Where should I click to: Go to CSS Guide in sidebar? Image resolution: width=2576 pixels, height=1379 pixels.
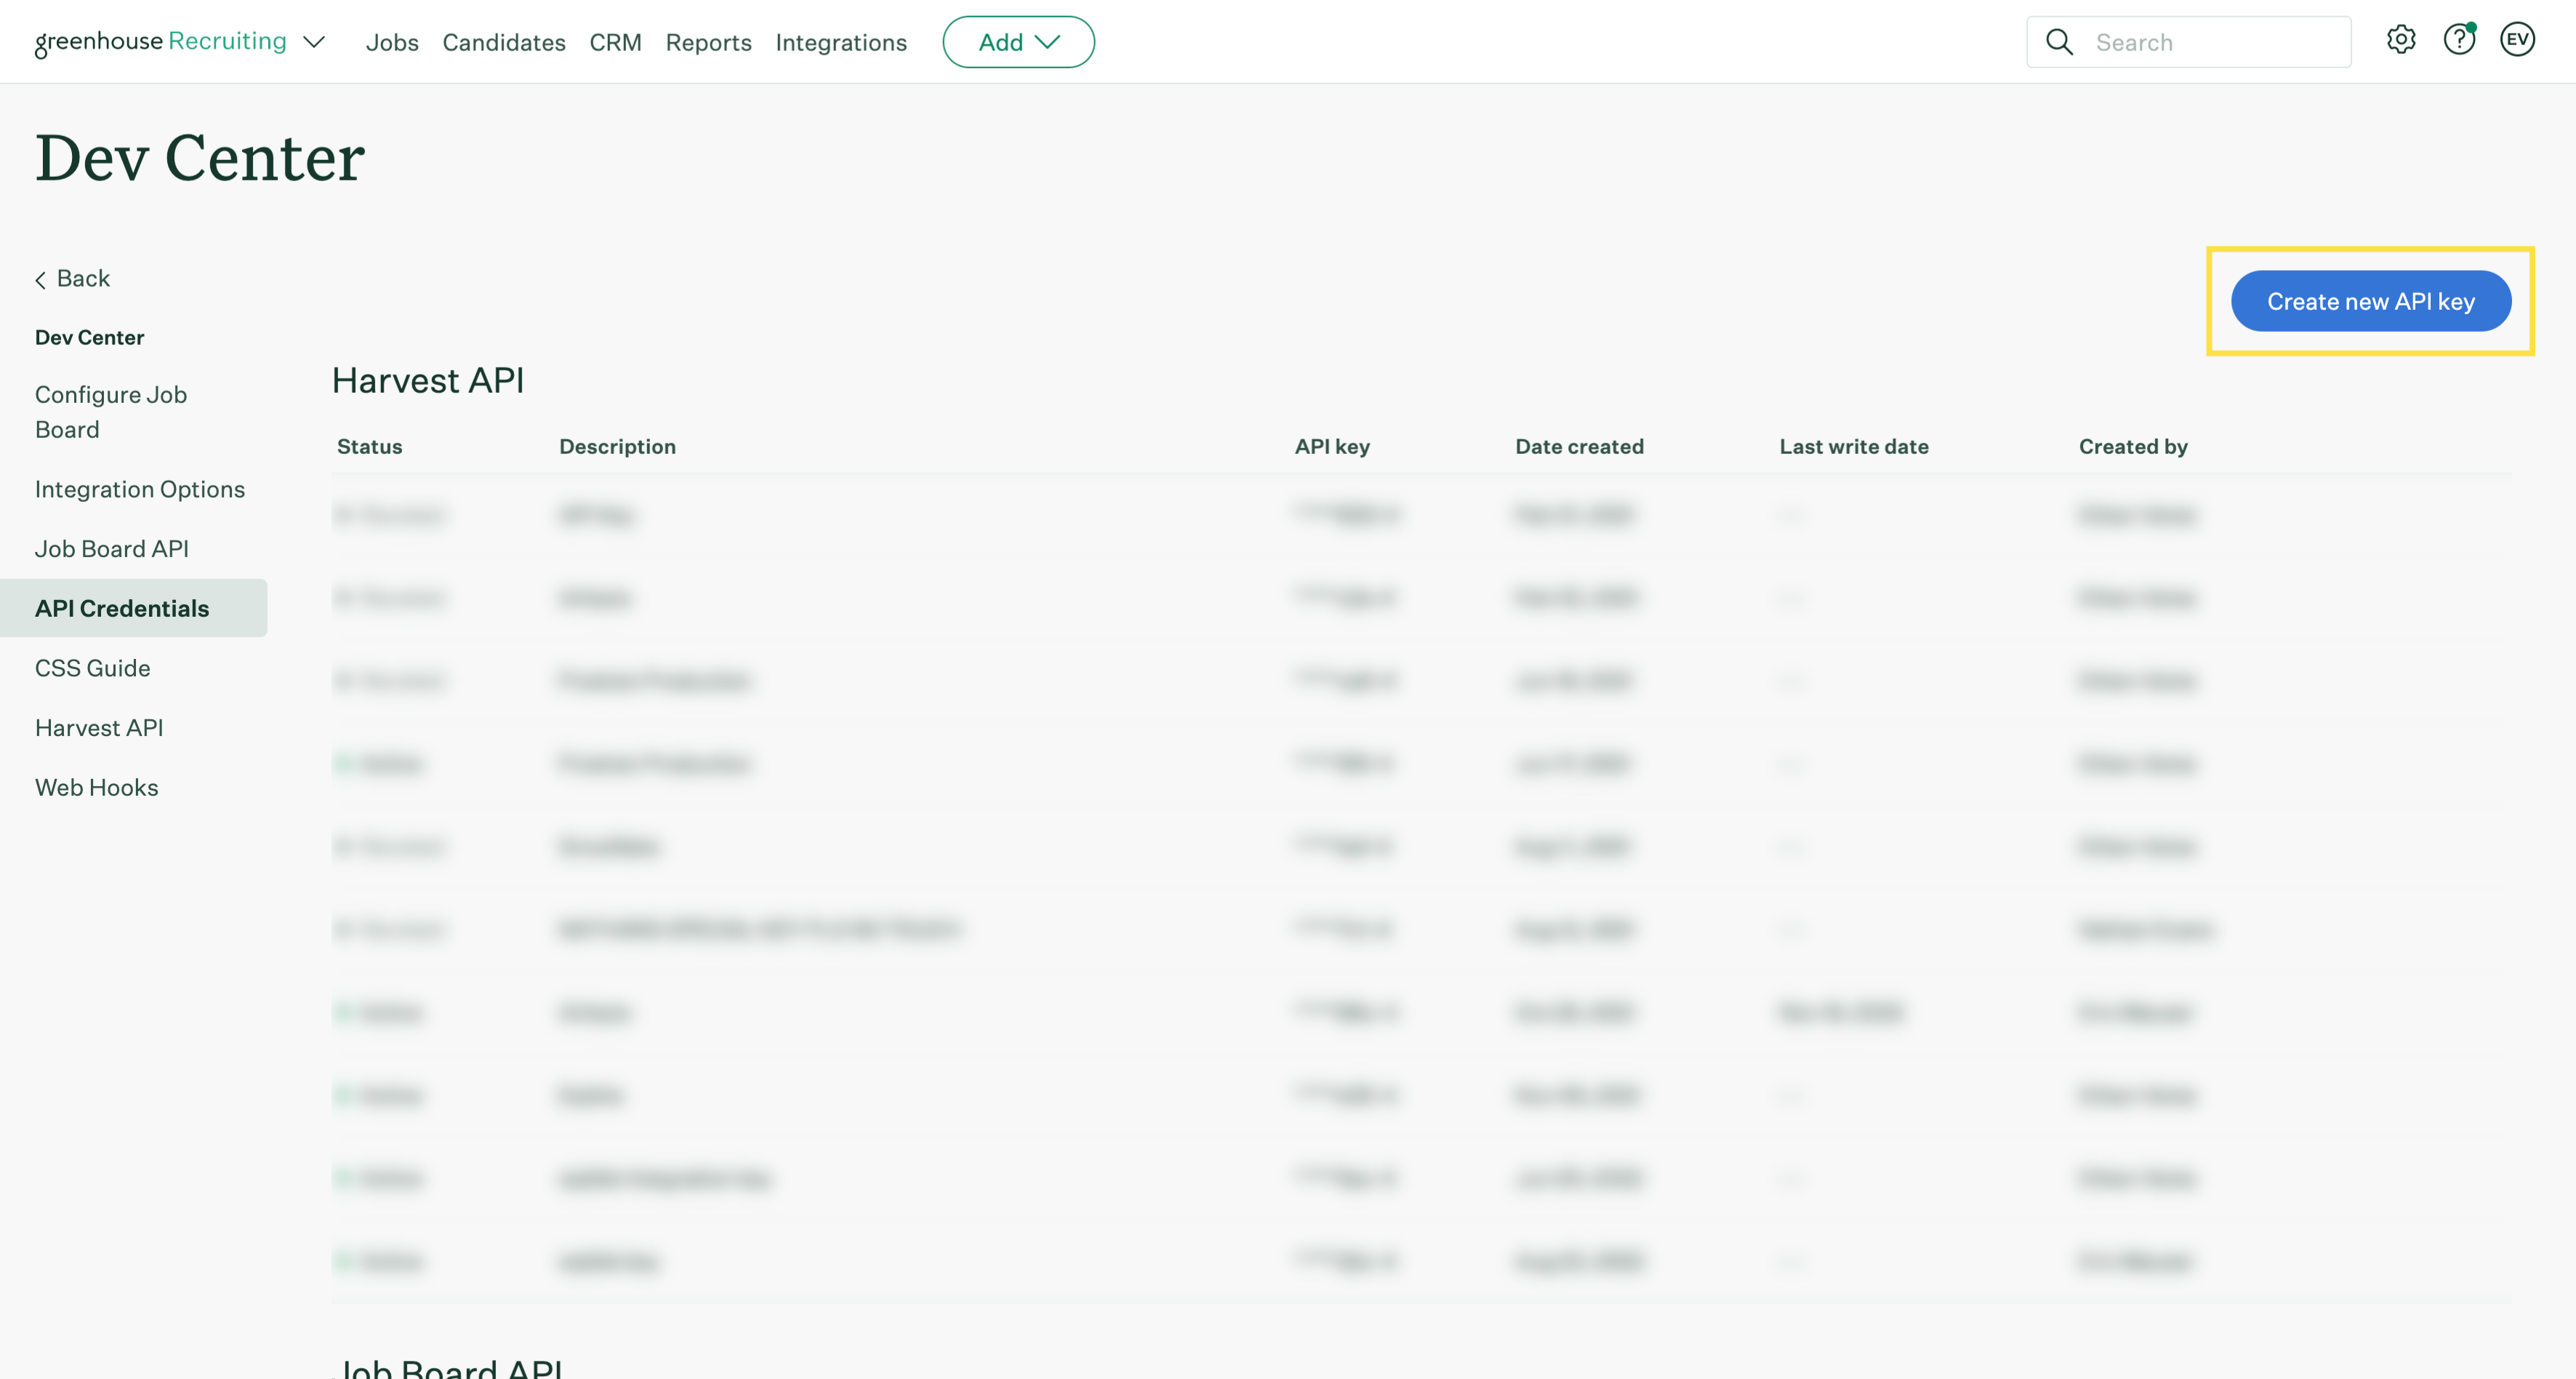tap(93, 668)
